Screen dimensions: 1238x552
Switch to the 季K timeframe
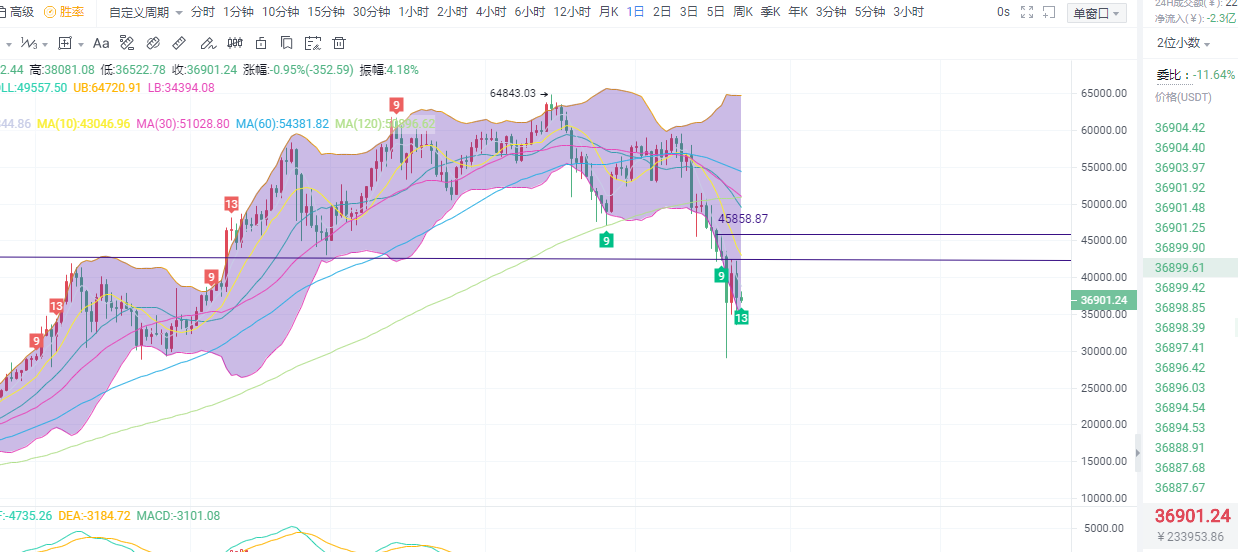[x=770, y=12]
